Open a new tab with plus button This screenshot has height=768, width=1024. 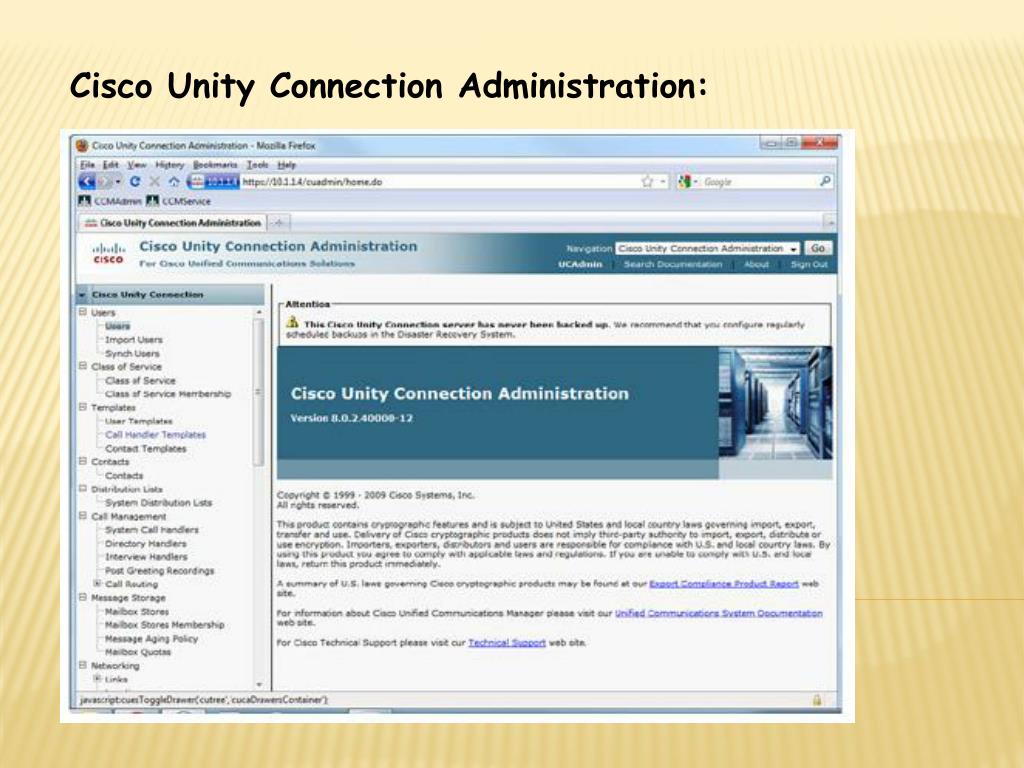[278, 223]
